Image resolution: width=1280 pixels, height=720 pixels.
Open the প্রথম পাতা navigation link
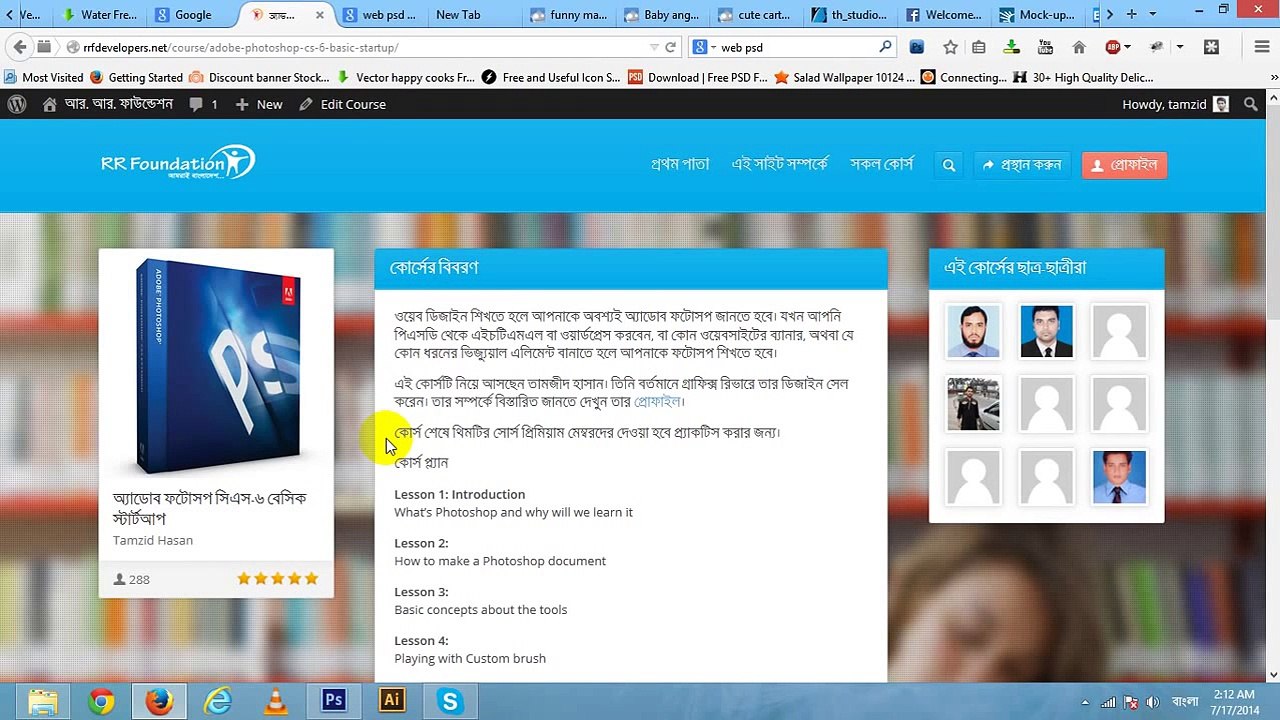[680, 165]
